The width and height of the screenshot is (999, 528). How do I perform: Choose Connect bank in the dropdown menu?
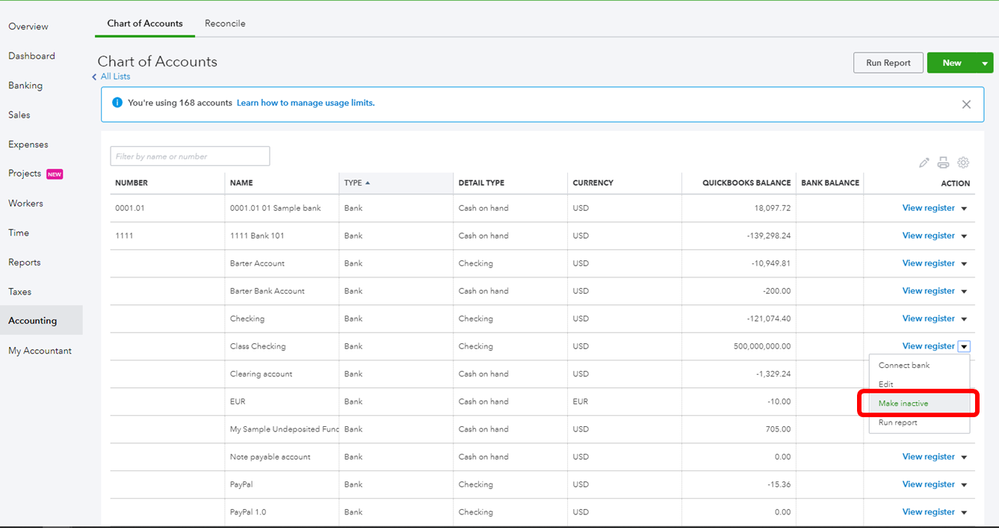[x=903, y=365]
